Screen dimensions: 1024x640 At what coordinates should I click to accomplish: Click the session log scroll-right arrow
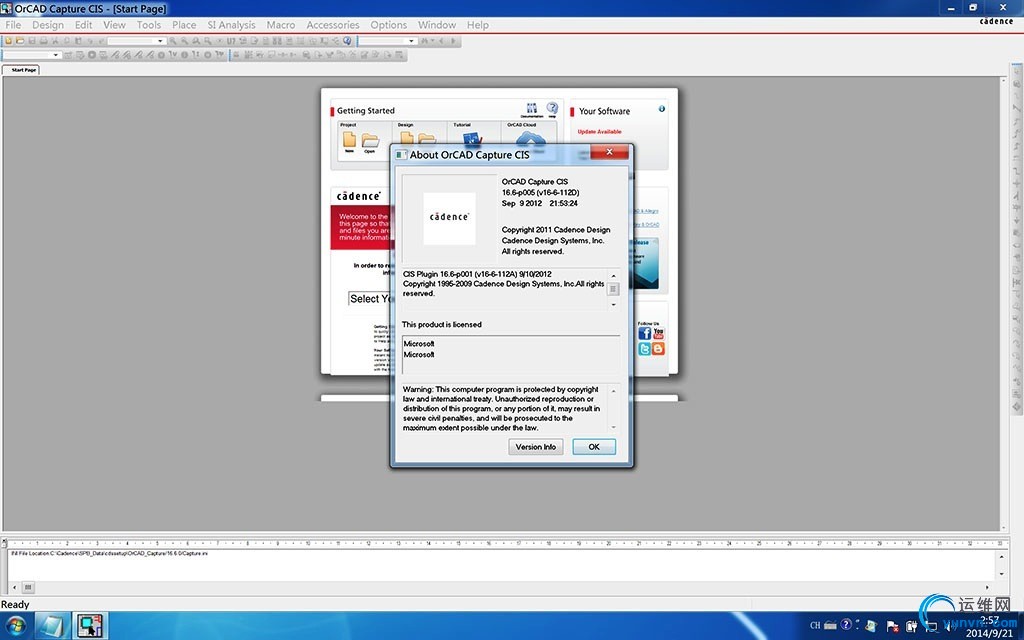point(987,587)
